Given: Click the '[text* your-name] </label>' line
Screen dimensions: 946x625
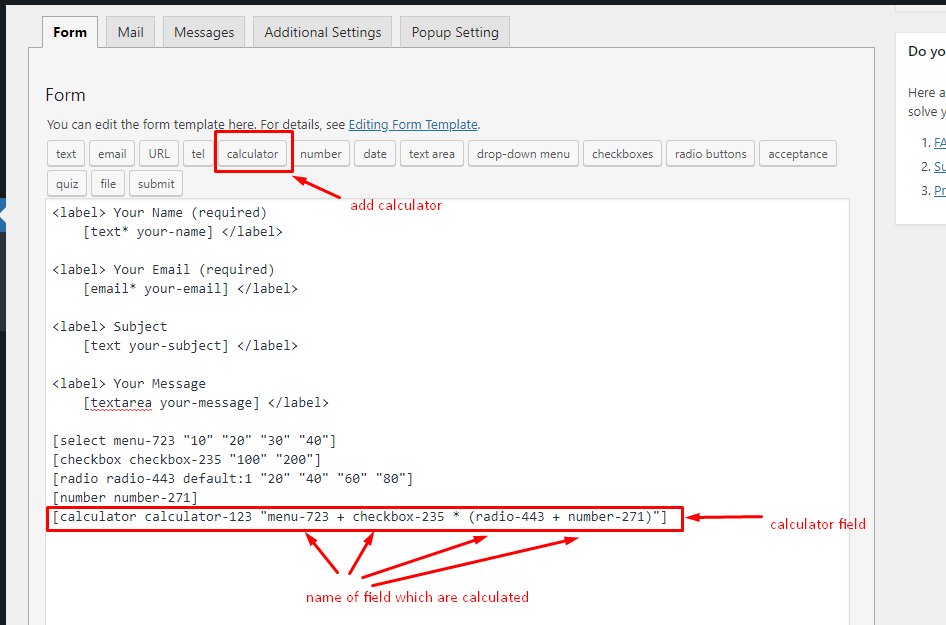Looking at the screenshot, I should 183,232.
